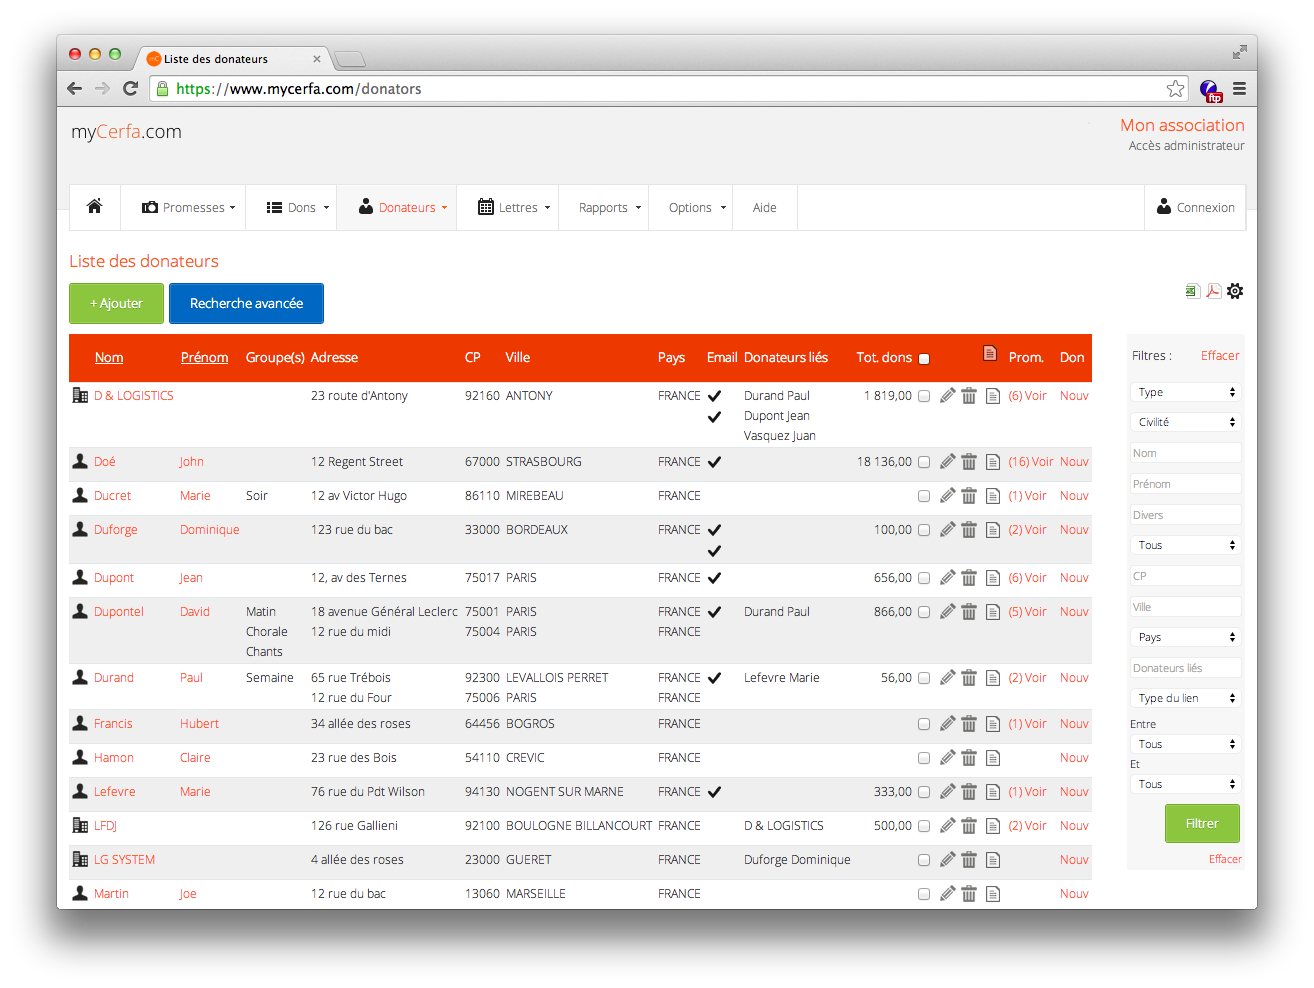Screen dimensions: 1314x988
Task: Click the home icon in navigation bar
Action: tap(95, 207)
